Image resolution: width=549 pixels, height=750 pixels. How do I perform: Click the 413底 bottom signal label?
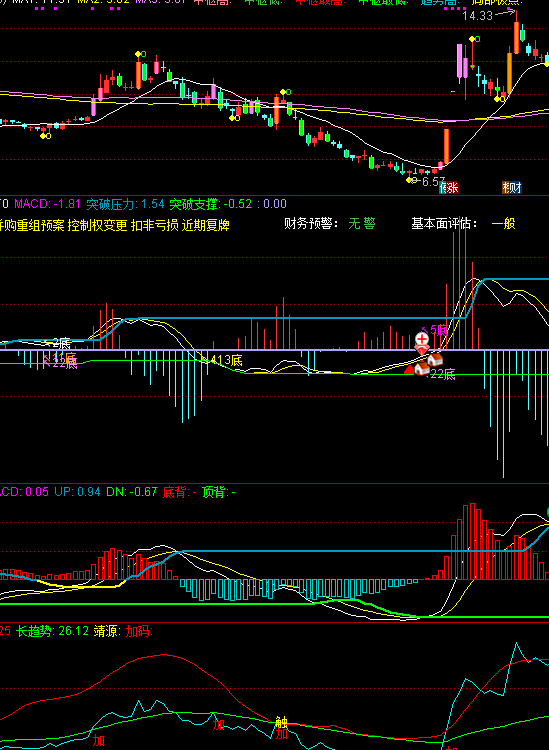click(x=226, y=360)
